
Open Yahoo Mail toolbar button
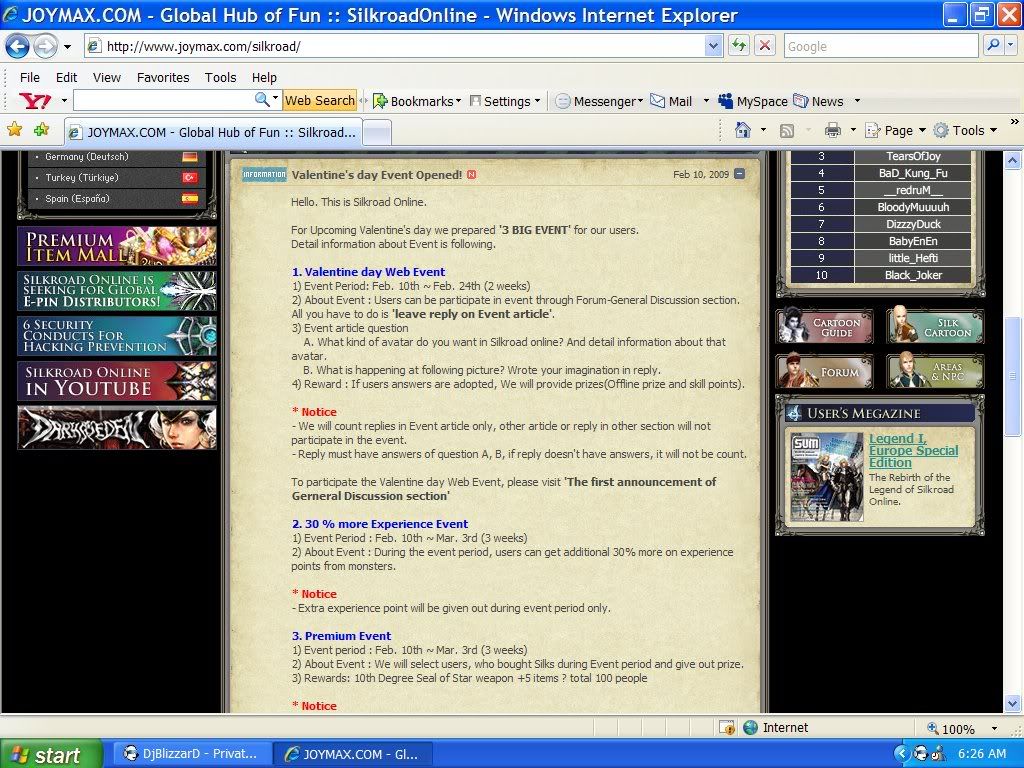pos(672,101)
